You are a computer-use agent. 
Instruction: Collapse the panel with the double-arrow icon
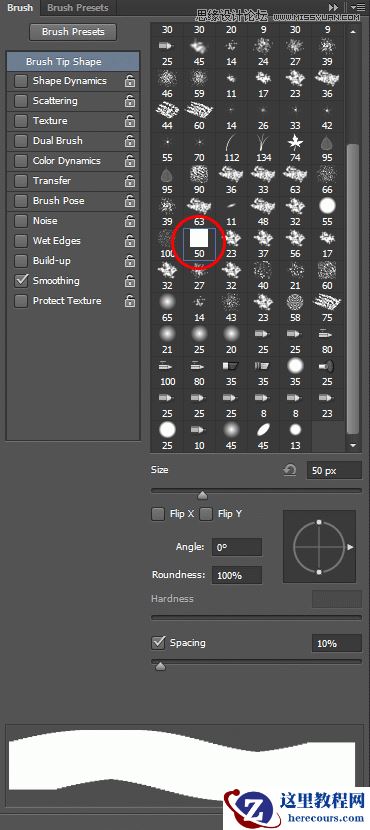[x=333, y=7]
